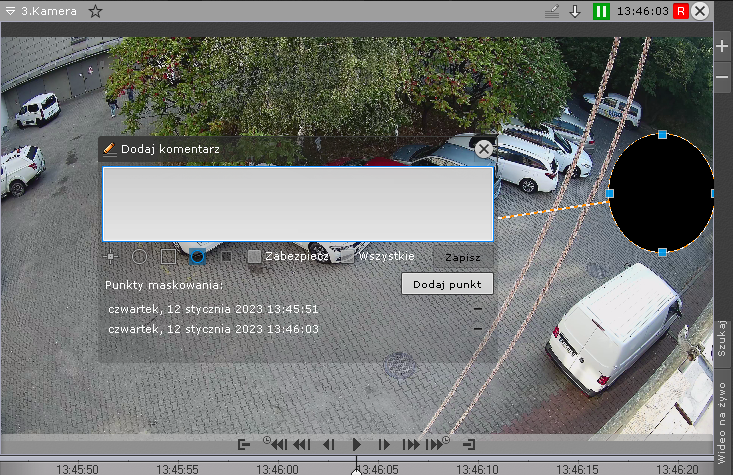Zoom out with the minus button

pyautogui.click(x=723, y=77)
